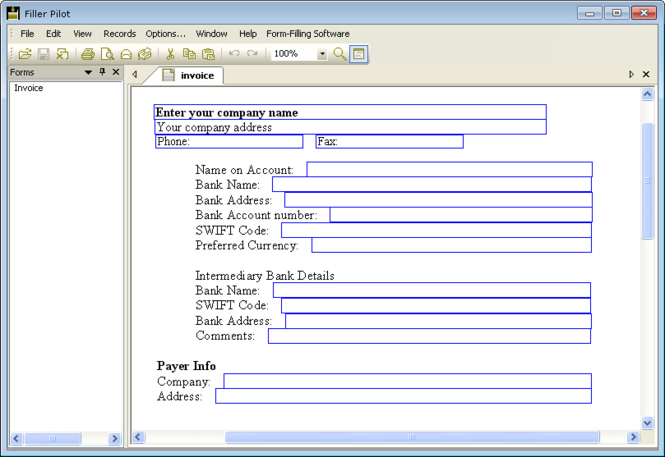Screen dimensions: 665x457
Task: Click the Paste clipboard icon
Action: pyautogui.click(x=208, y=54)
